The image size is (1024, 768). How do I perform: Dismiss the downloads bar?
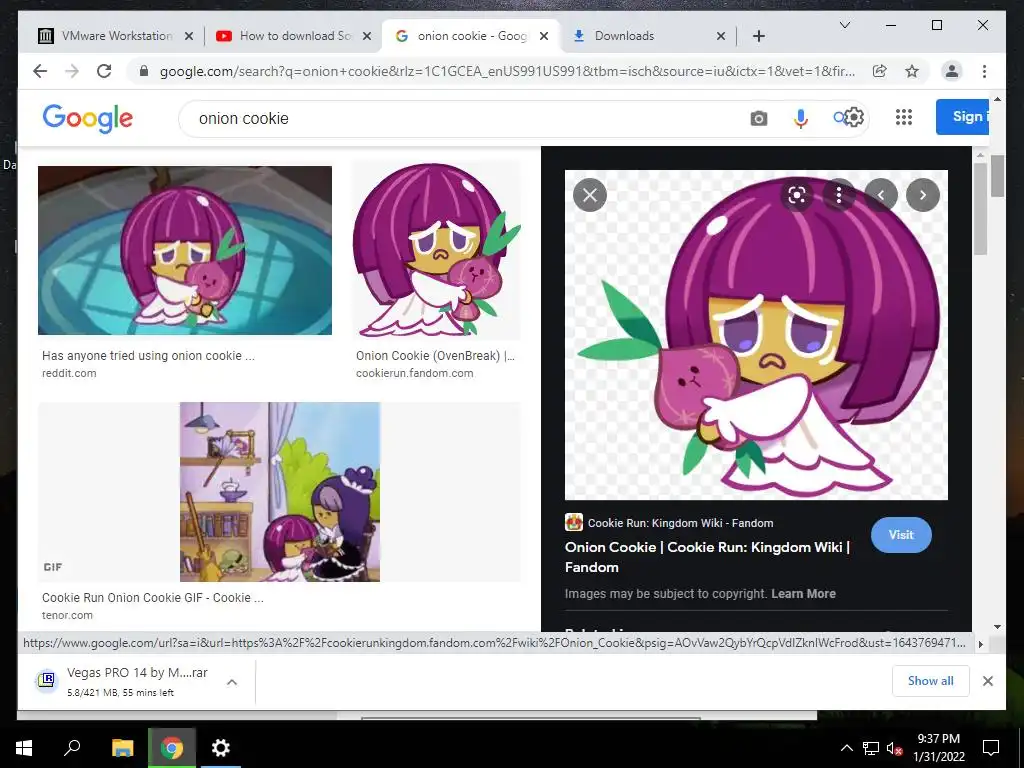987,680
